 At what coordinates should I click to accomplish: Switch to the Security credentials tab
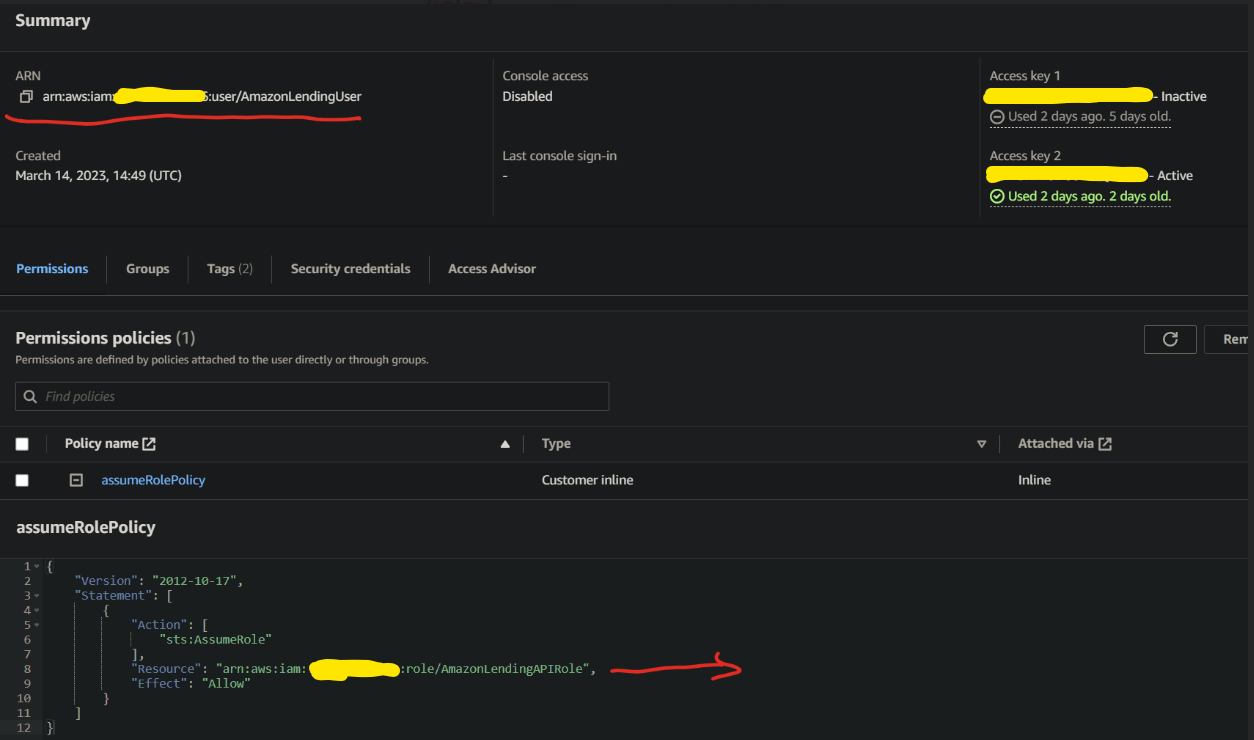click(350, 268)
